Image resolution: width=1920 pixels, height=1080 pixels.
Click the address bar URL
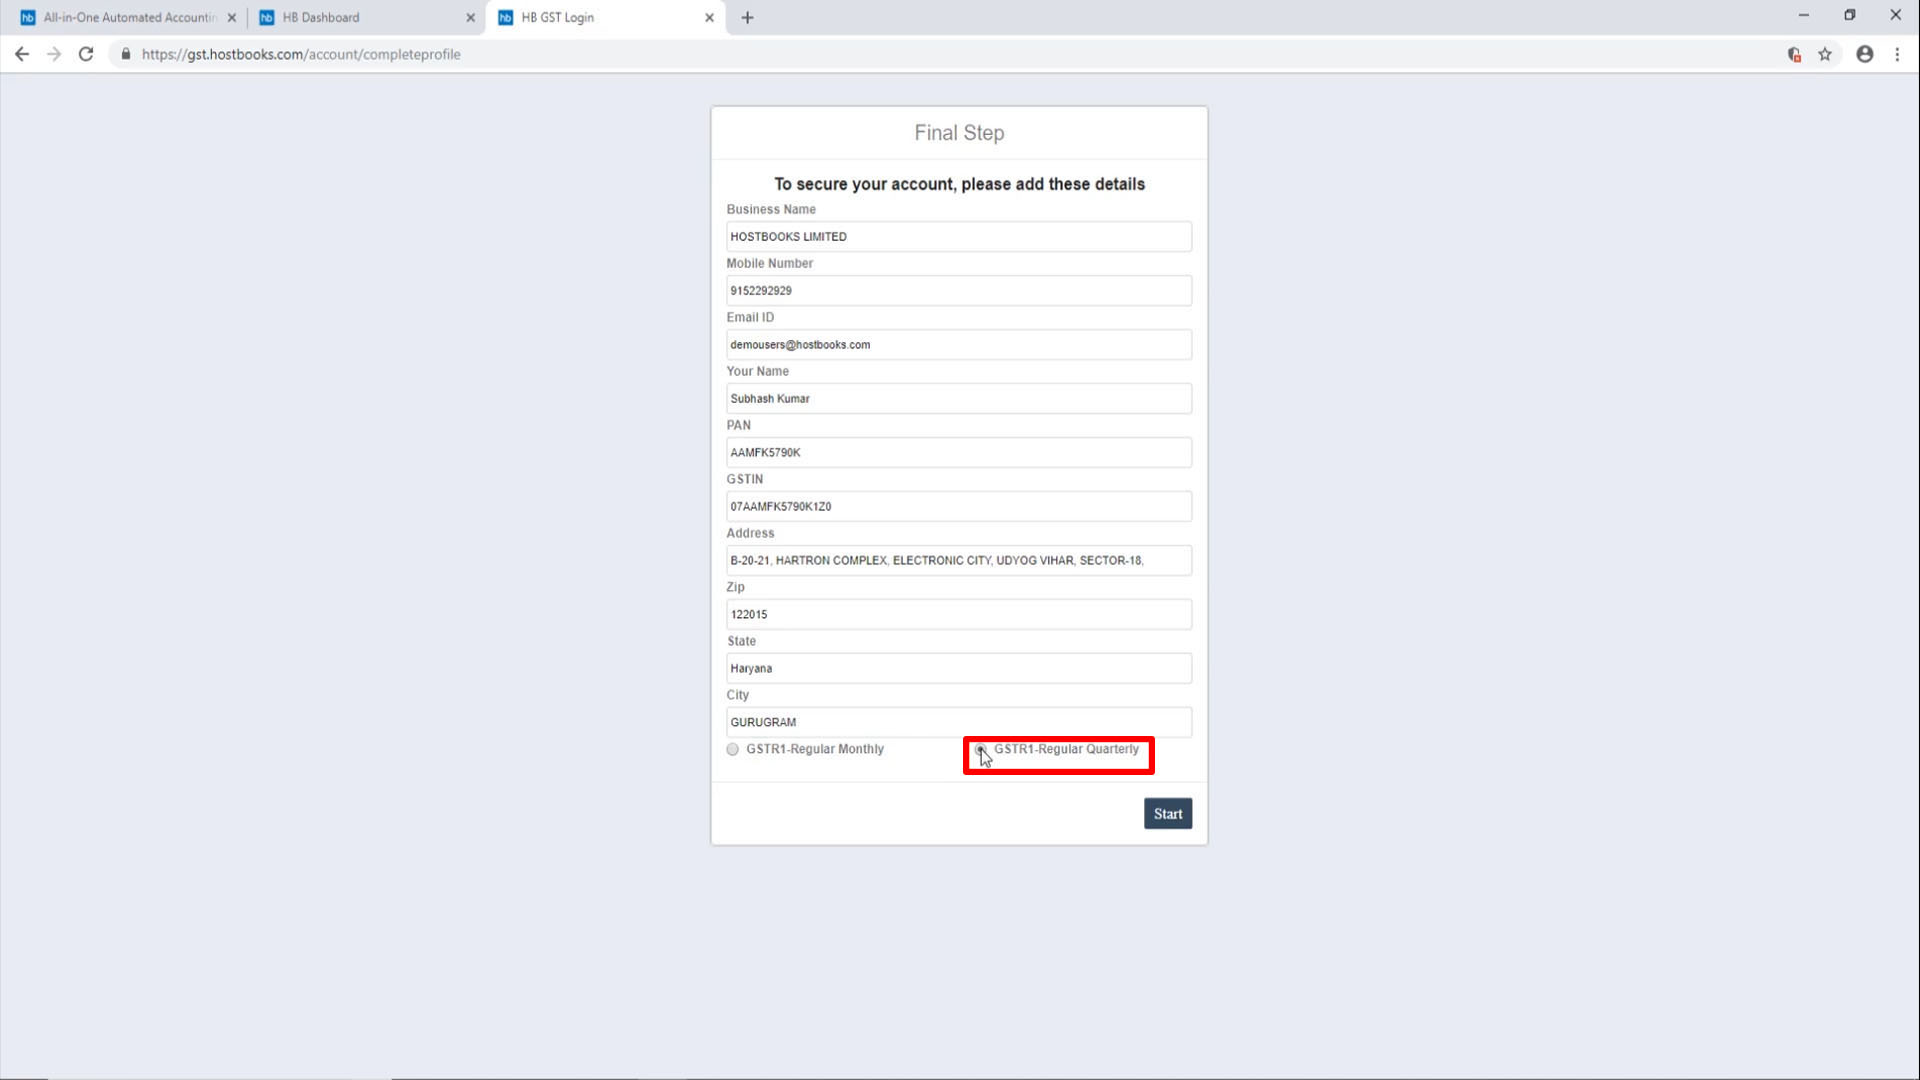[301, 54]
